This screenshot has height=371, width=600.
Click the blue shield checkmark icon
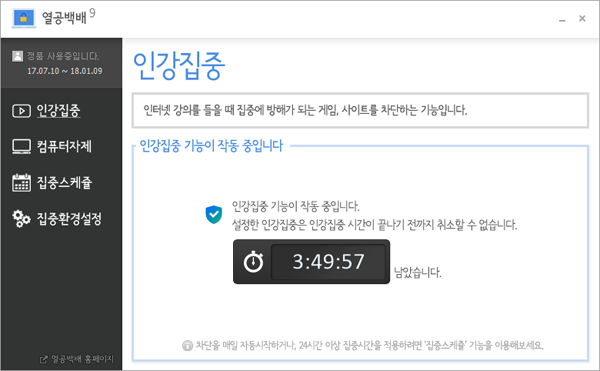[x=214, y=215]
